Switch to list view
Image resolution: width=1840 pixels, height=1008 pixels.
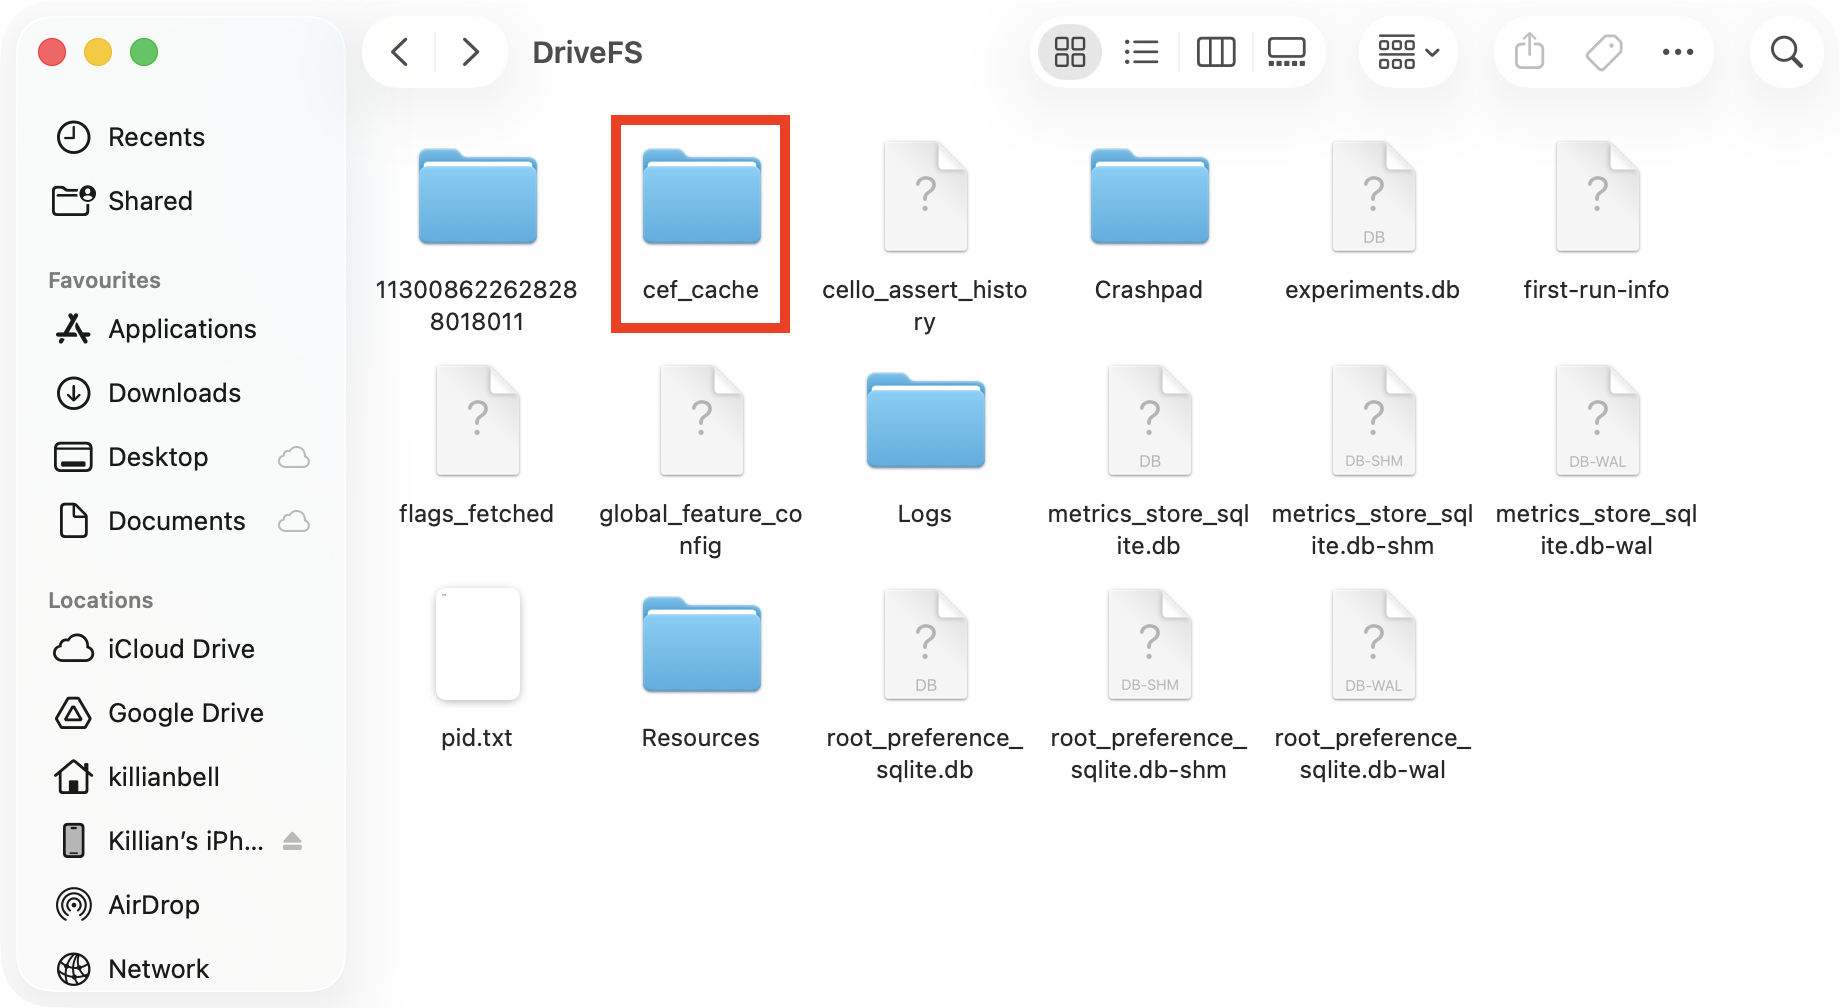click(1141, 52)
